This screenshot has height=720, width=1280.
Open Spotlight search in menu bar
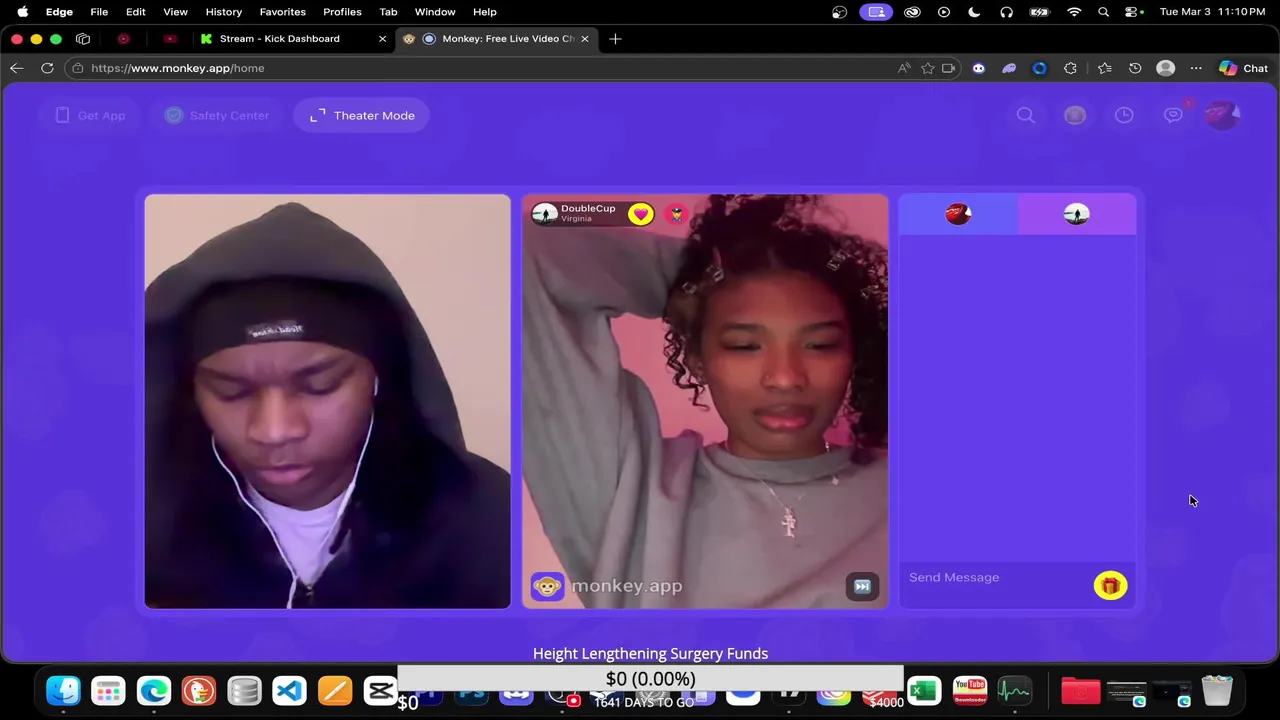tap(1103, 12)
